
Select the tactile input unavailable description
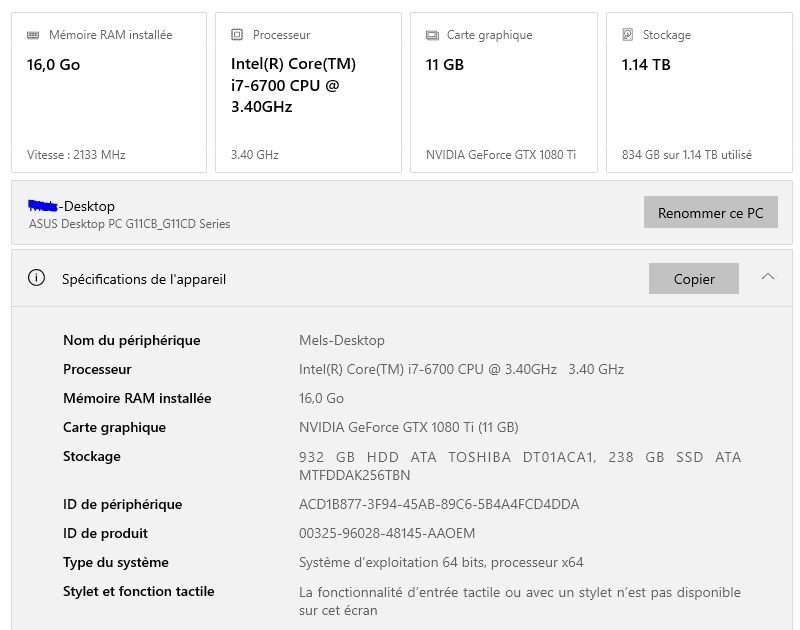pos(519,601)
